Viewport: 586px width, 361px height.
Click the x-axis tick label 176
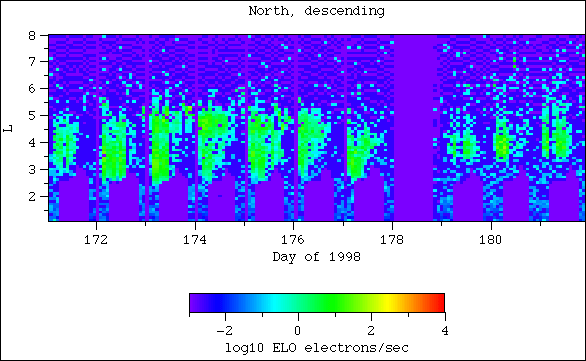click(x=293, y=240)
